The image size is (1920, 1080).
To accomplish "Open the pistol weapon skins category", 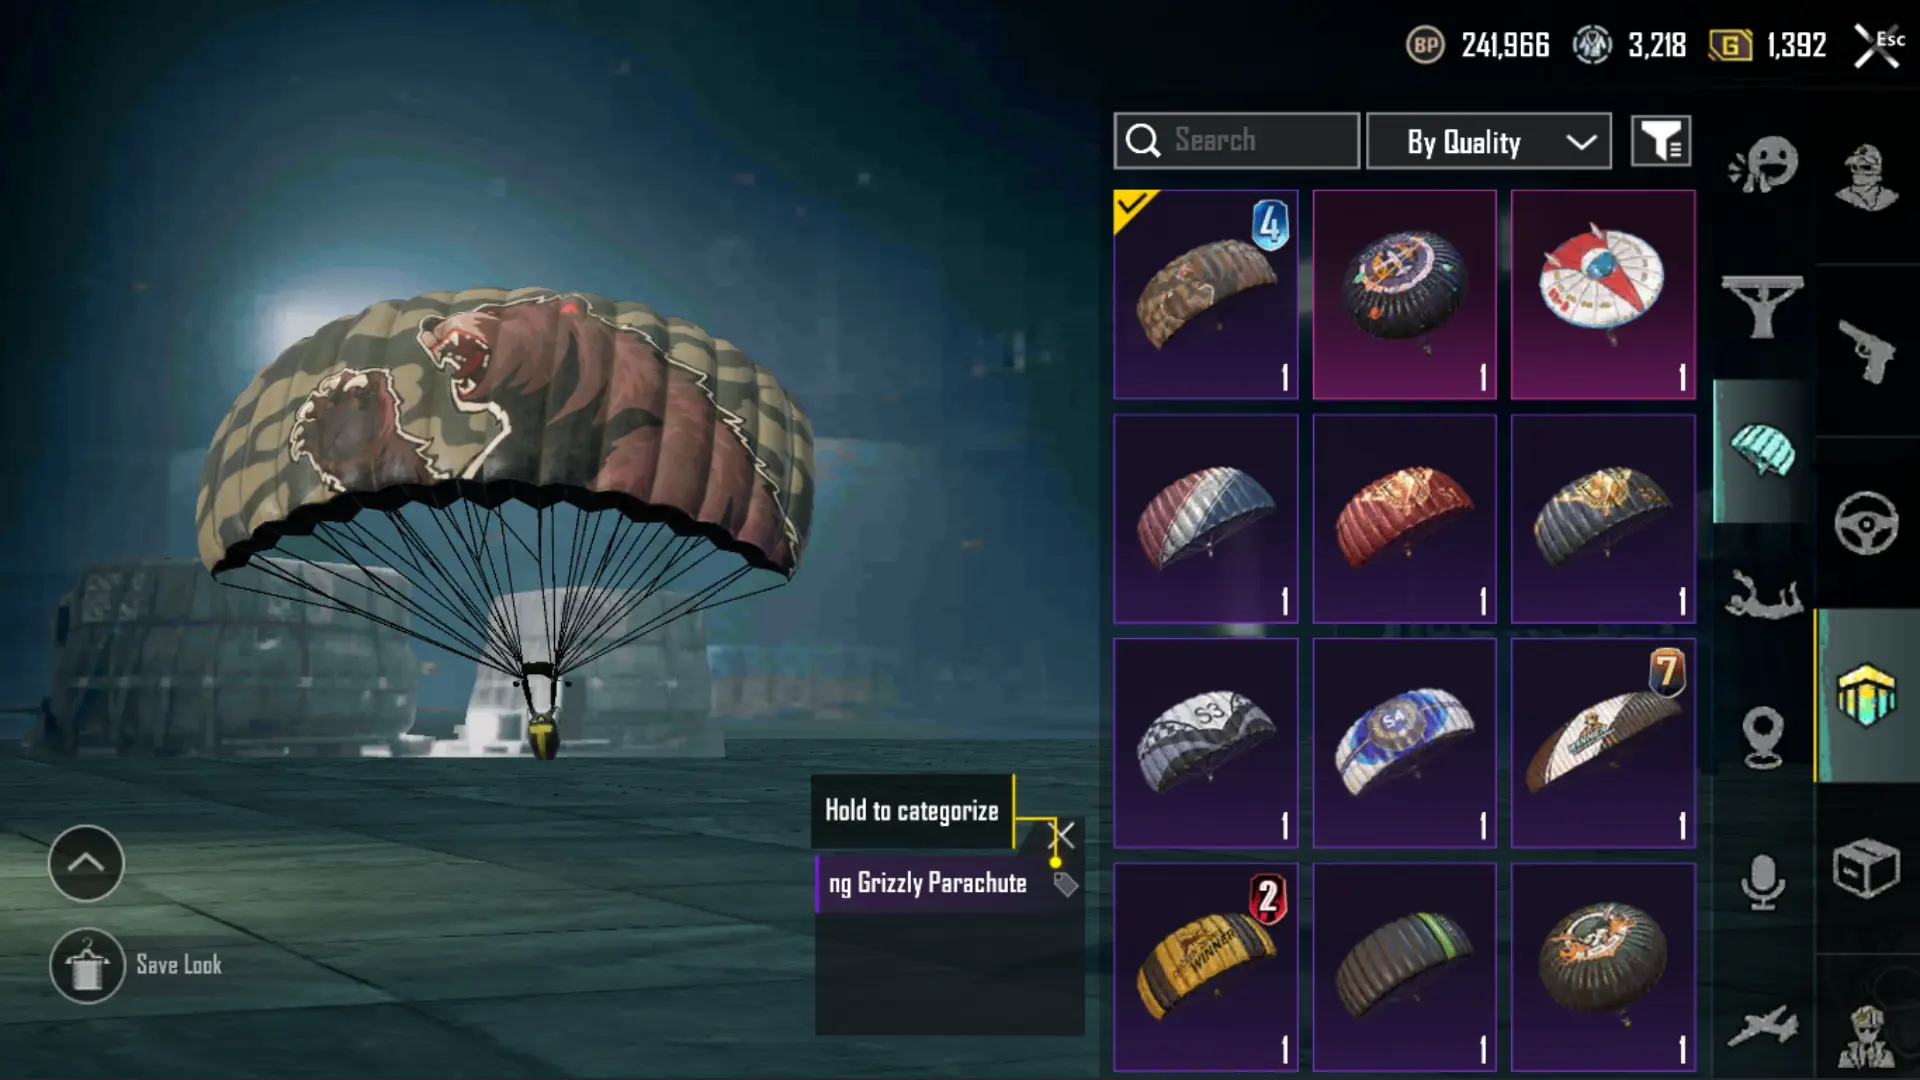I will 1866,351.
